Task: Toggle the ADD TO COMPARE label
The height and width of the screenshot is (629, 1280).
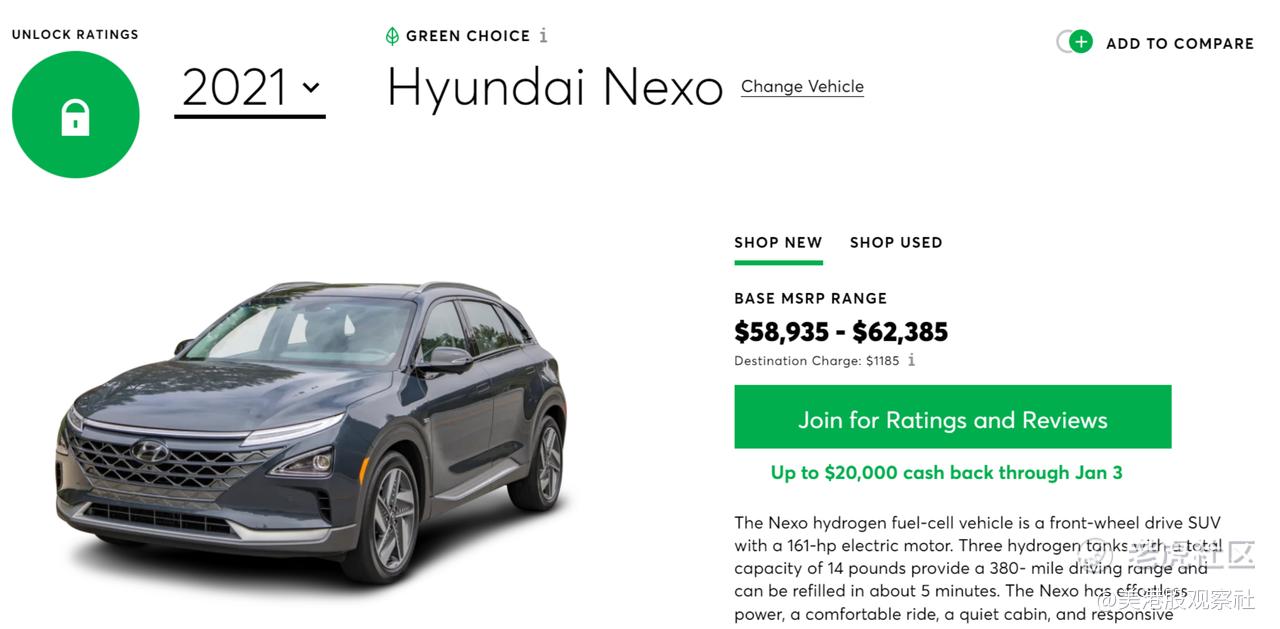Action: point(1180,43)
